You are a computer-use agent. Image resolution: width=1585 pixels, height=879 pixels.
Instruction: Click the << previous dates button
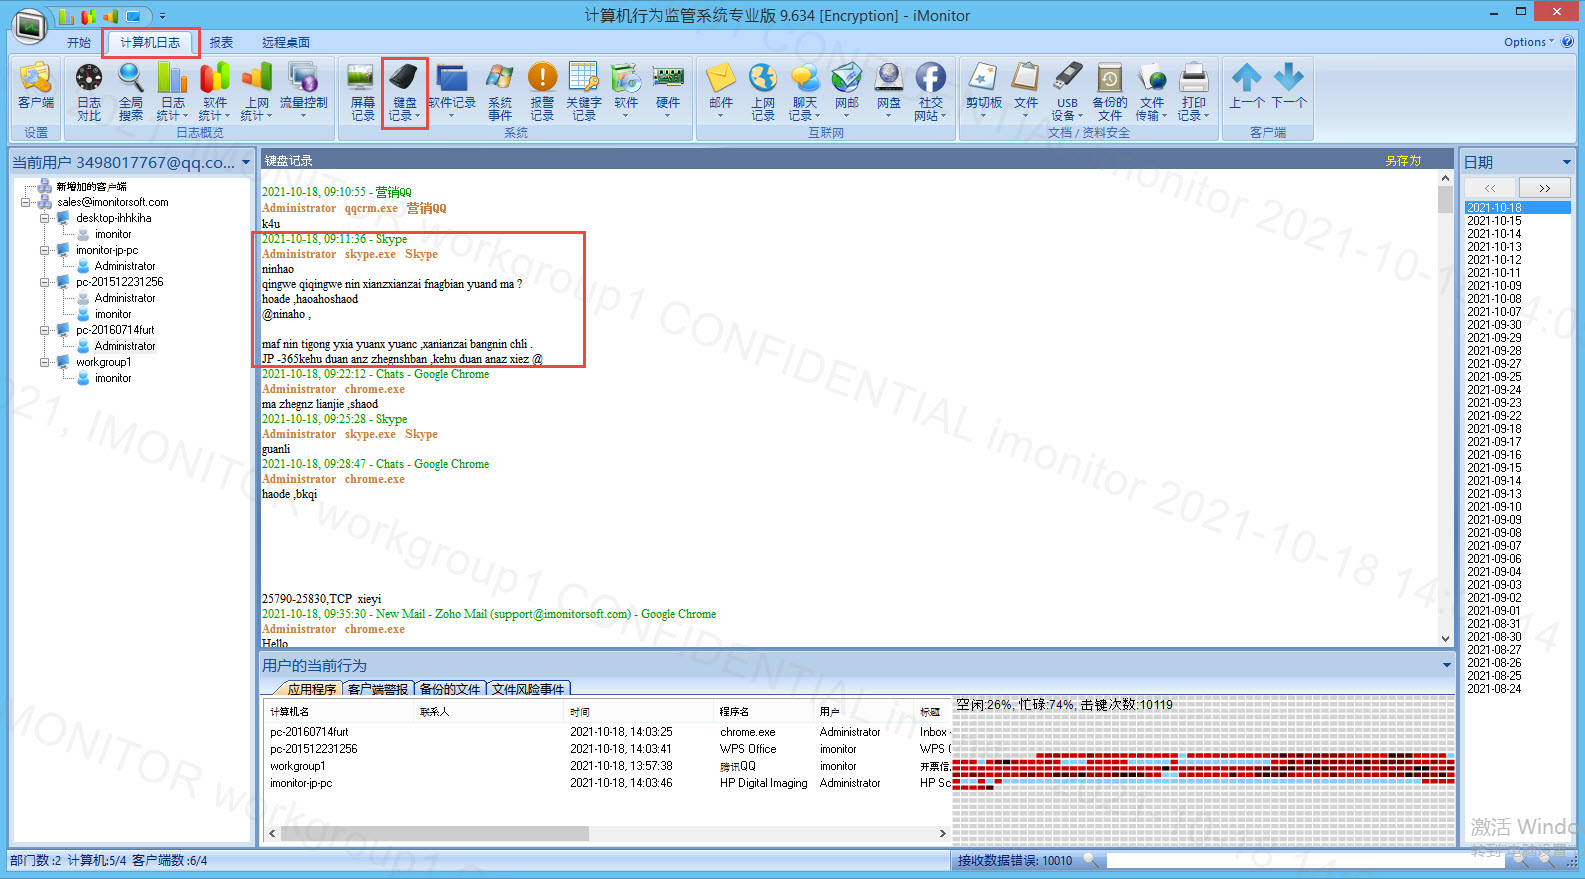pos(1490,188)
